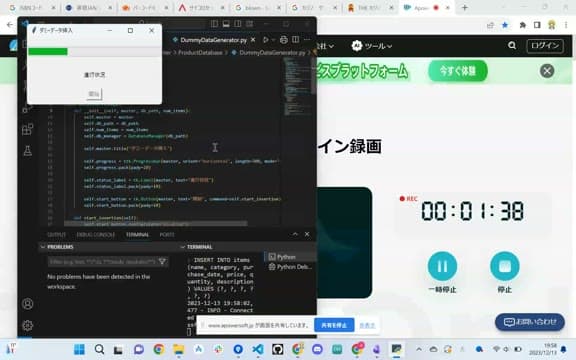Close the VS Code bottom panel
Image resolution: width=576 pixels, height=360 pixels.
(x=307, y=234)
